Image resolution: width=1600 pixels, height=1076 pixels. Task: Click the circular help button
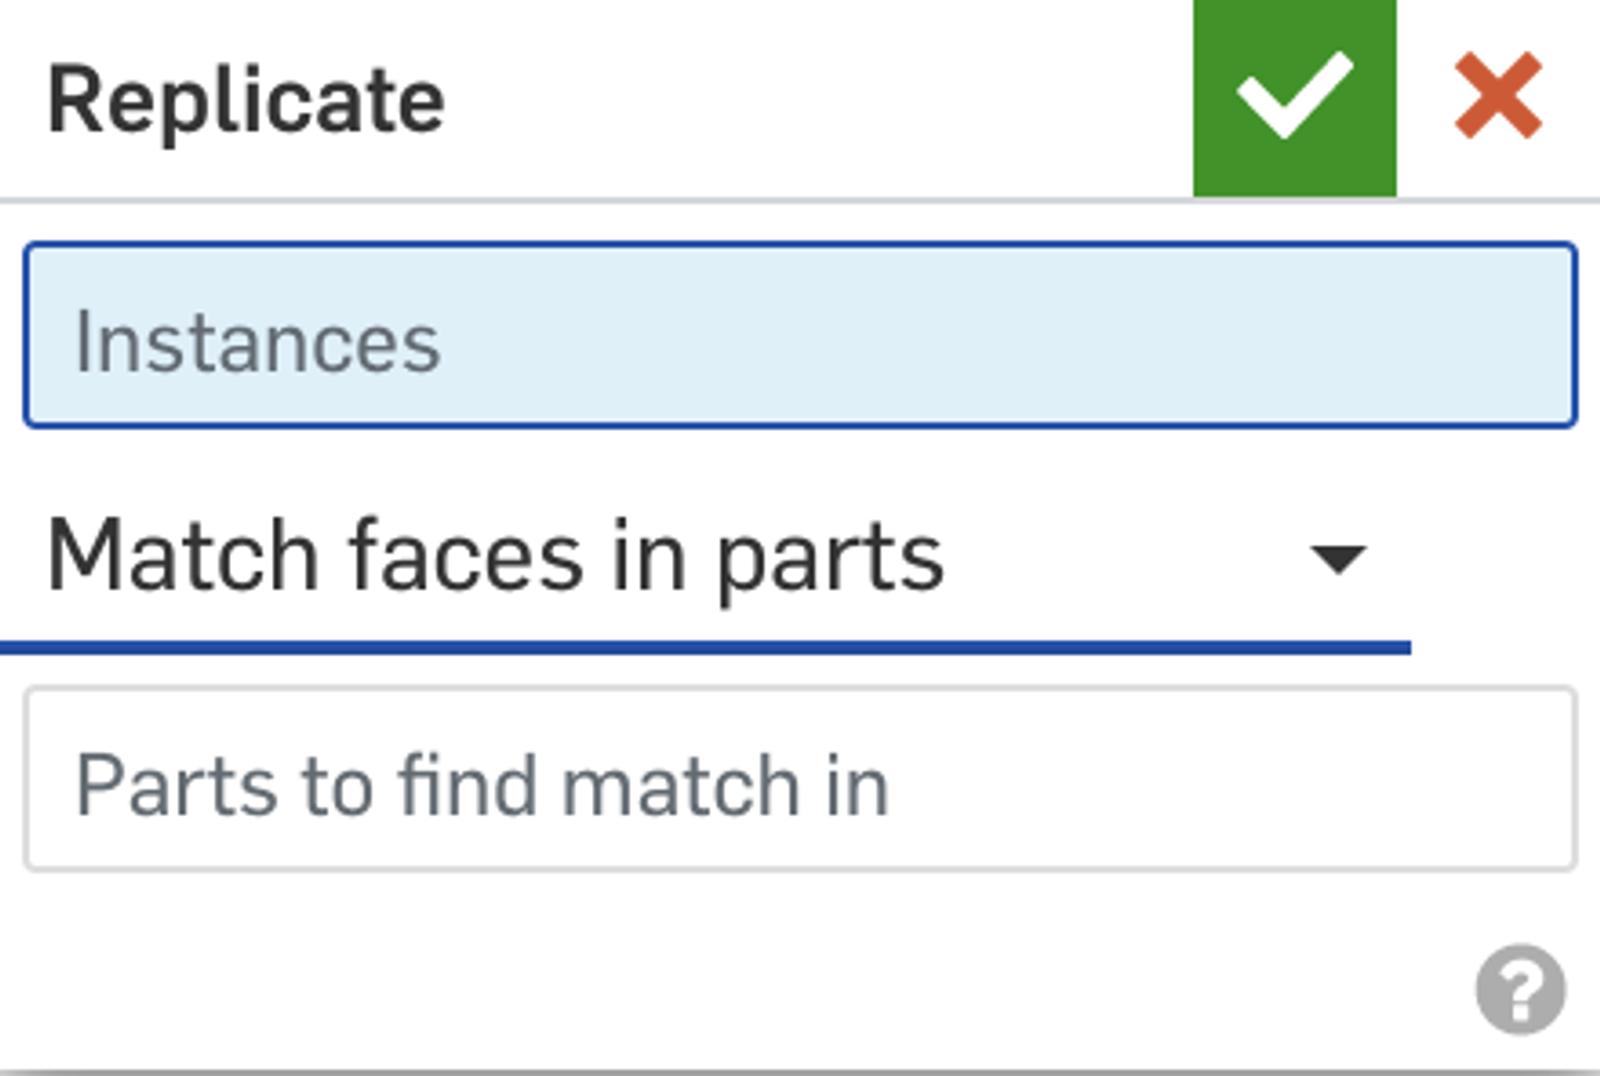pyautogui.click(x=1520, y=989)
